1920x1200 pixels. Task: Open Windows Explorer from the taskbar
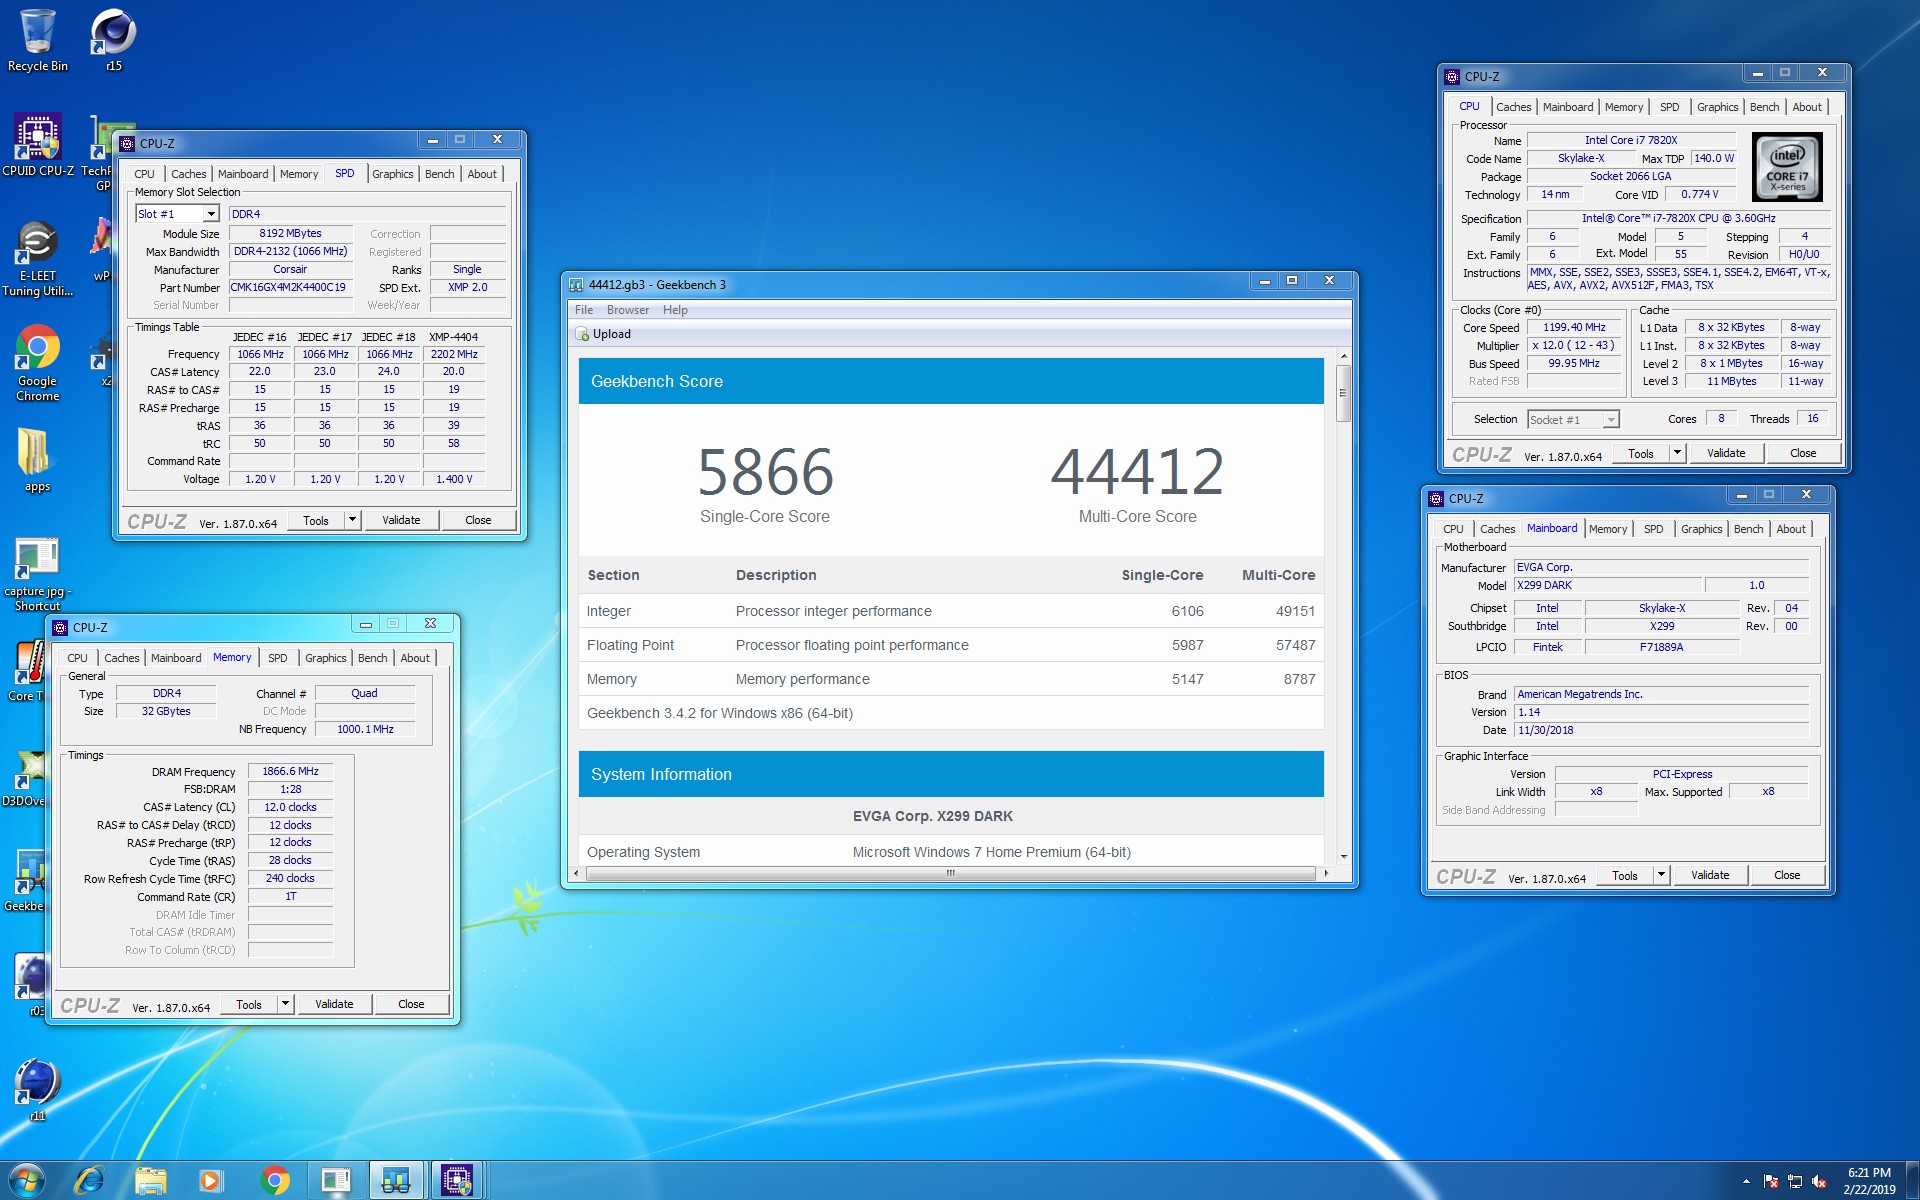151,1181
